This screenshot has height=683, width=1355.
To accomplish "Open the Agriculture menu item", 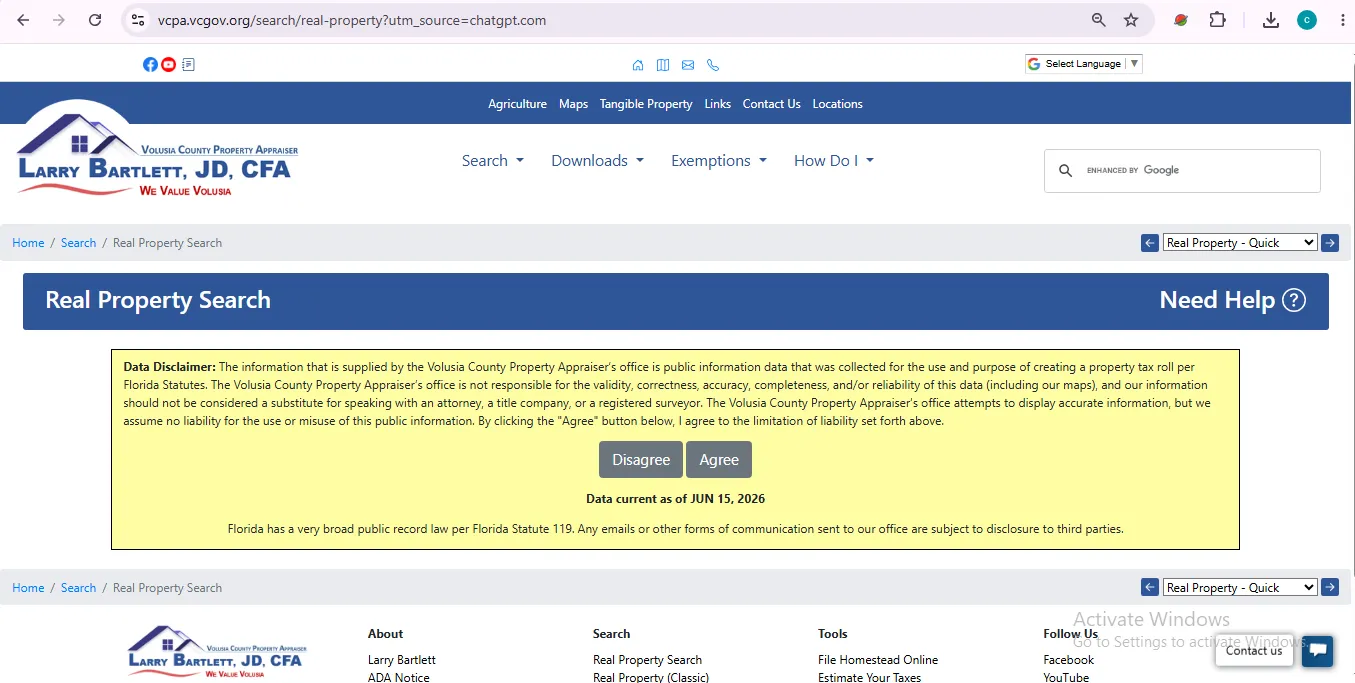I will [x=517, y=104].
